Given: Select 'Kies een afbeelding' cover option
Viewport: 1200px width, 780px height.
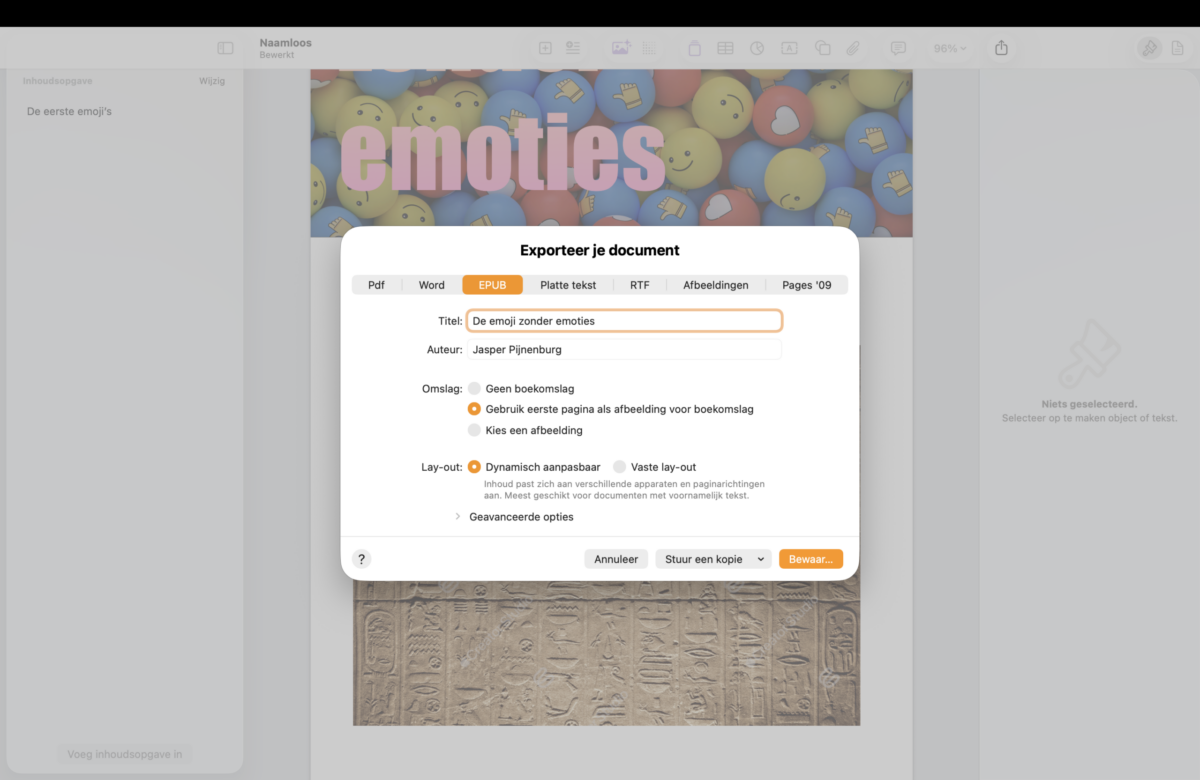Looking at the screenshot, I should click(x=475, y=430).
